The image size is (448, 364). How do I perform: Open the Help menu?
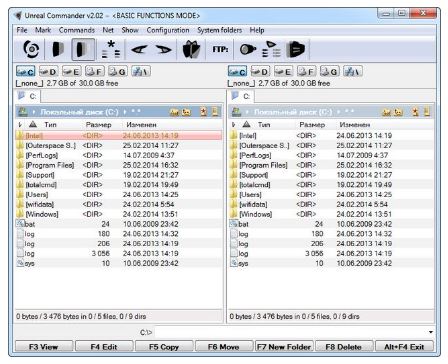point(257,30)
